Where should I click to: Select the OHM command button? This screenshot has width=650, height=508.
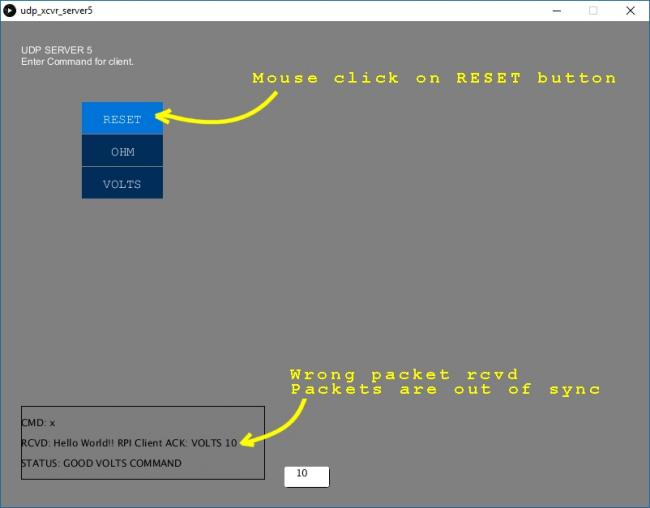click(x=122, y=151)
